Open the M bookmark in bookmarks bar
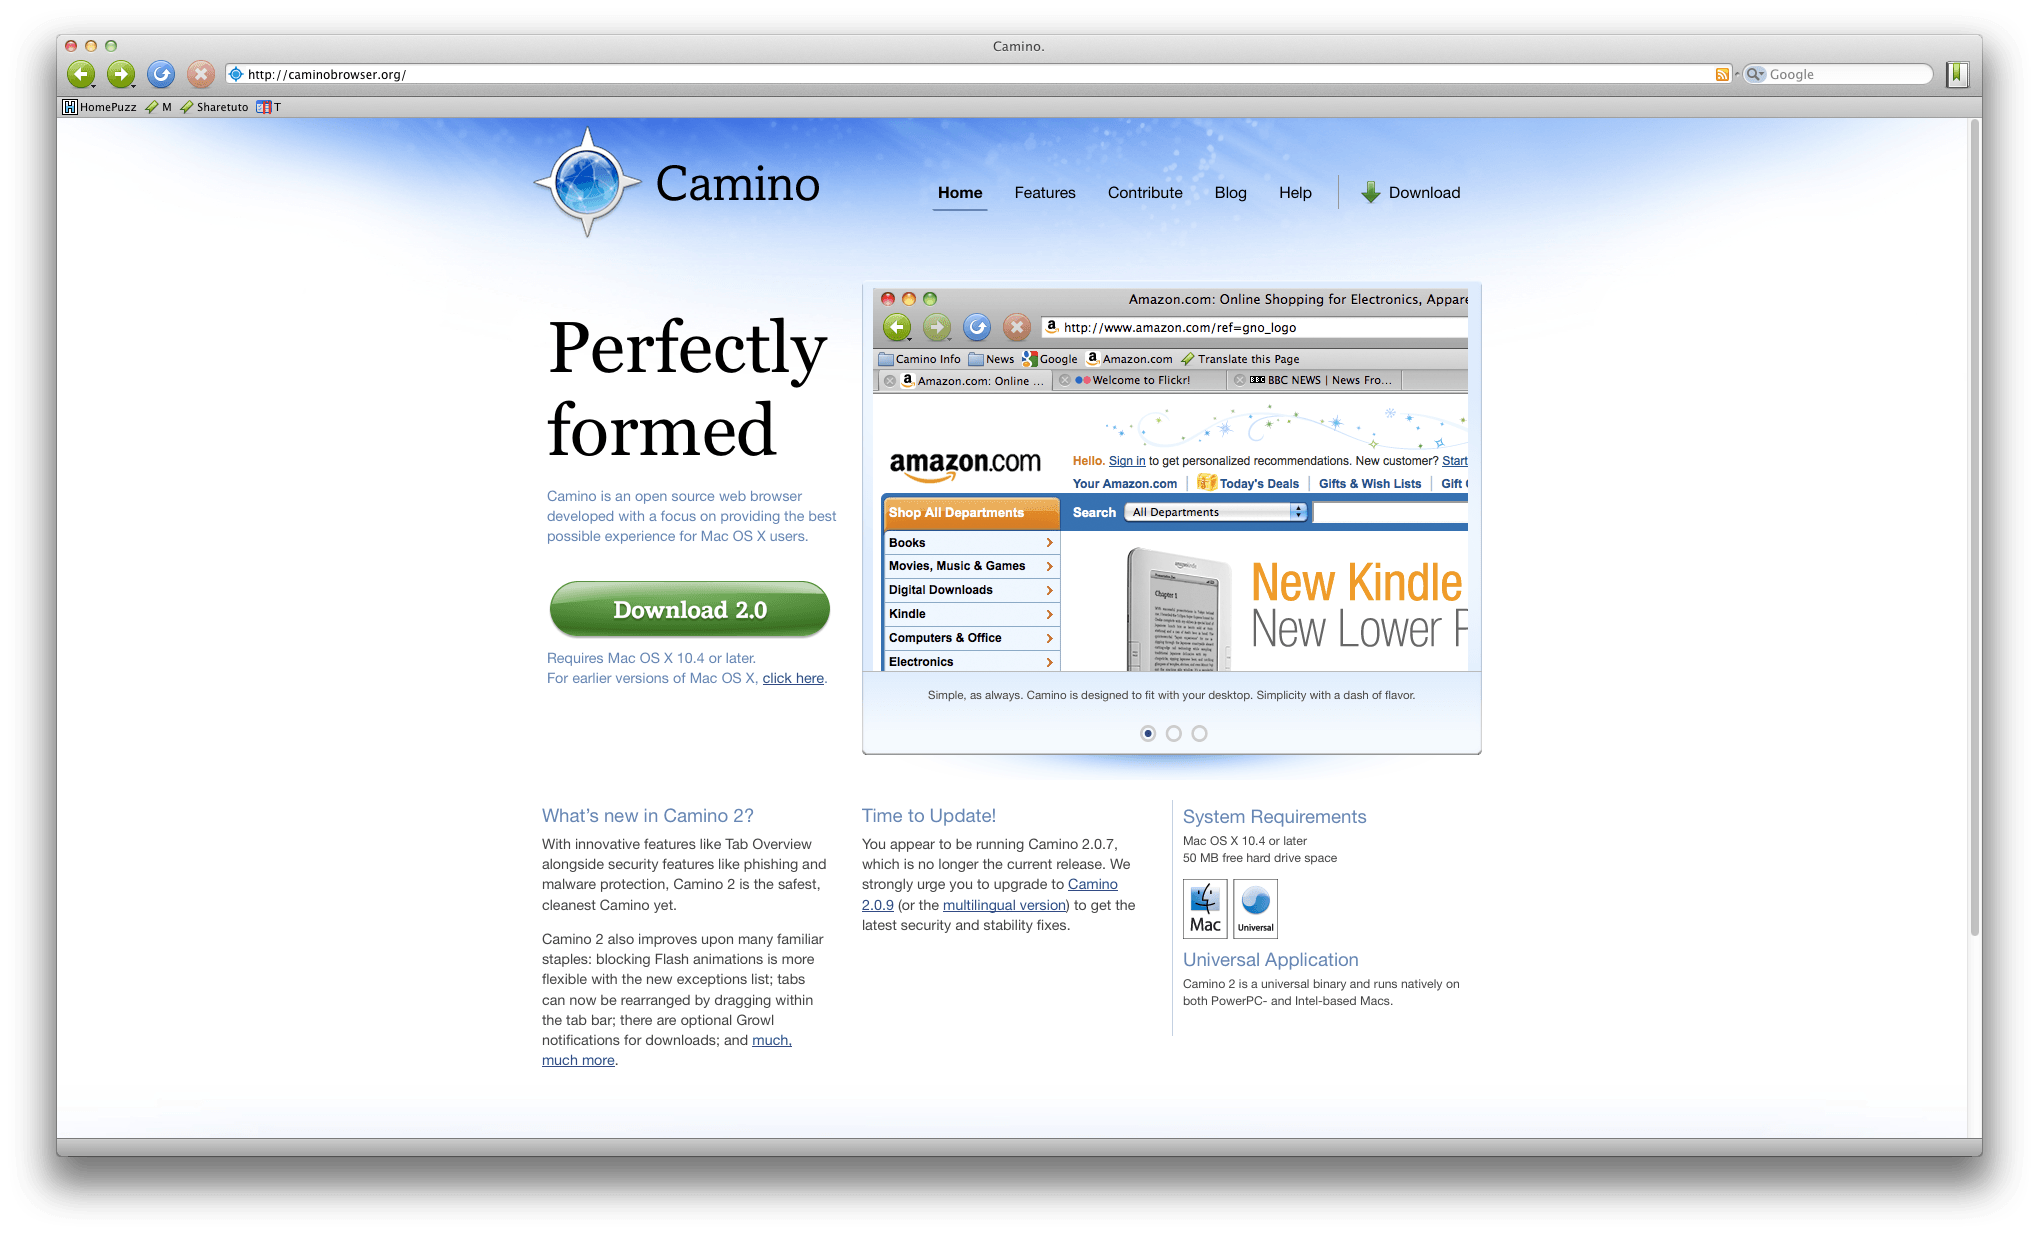The width and height of the screenshot is (2039, 1235). [x=159, y=107]
